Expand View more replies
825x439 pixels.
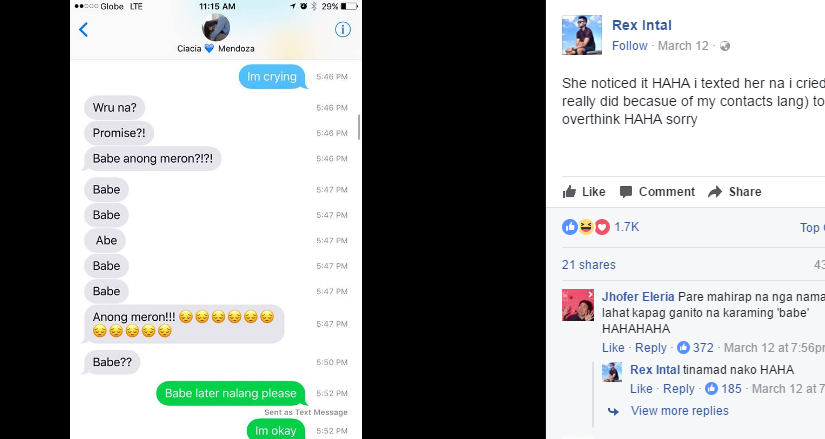[679, 411]
